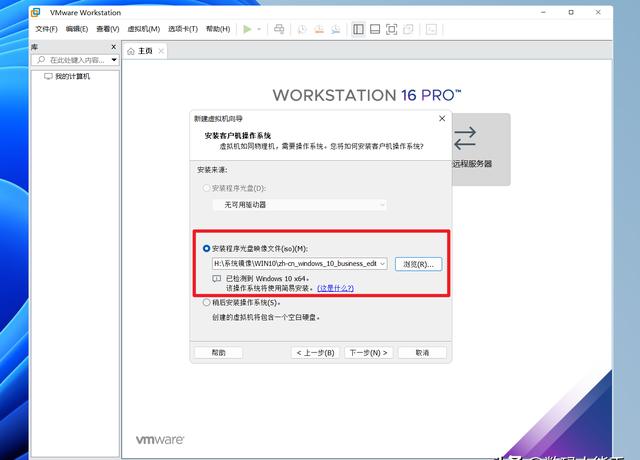Click the search magnifier in library box
The width and height of the screenshot is (640, 460).
point(41,60)
